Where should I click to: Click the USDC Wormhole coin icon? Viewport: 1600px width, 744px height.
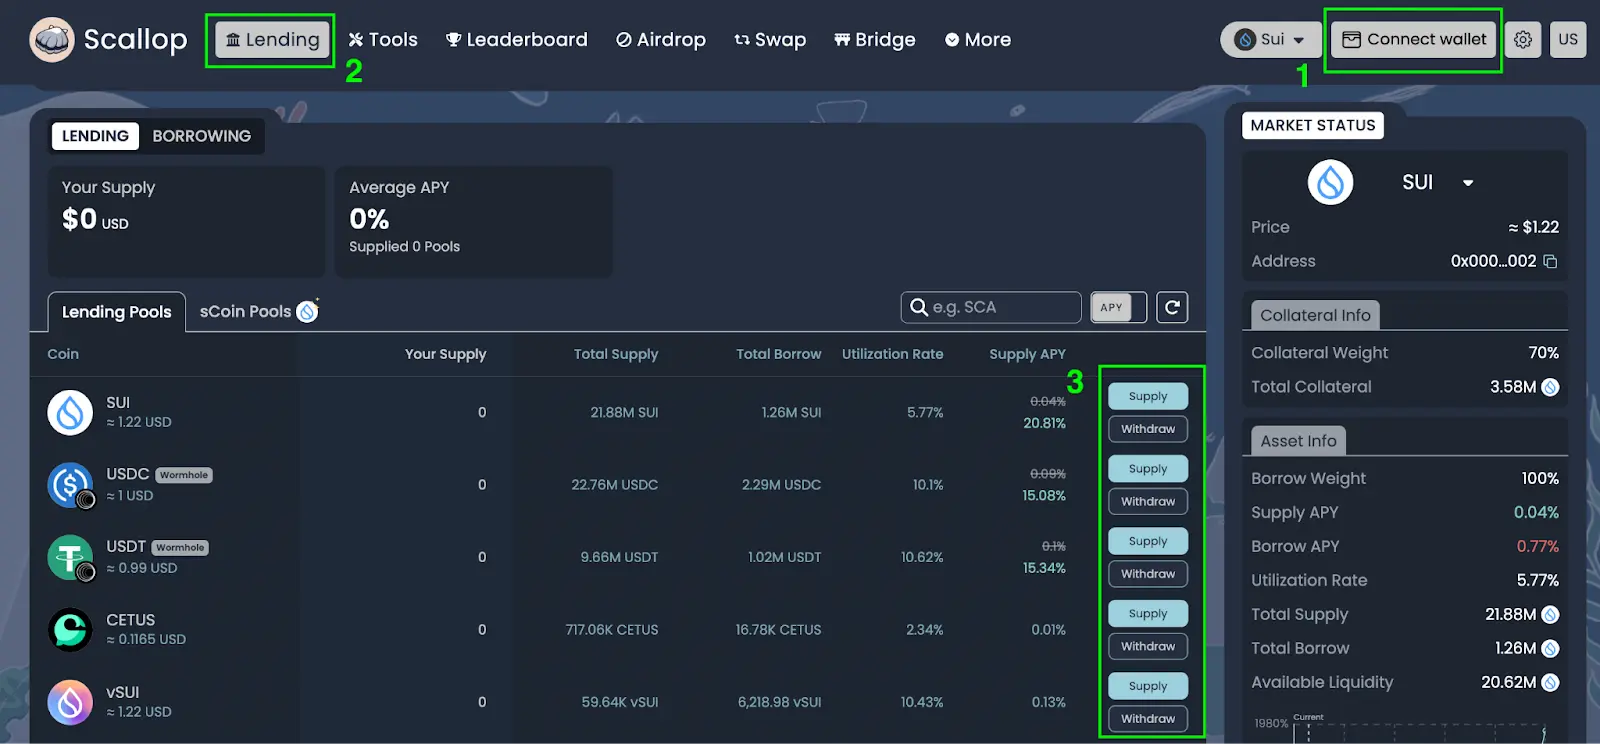pos(70,485)
